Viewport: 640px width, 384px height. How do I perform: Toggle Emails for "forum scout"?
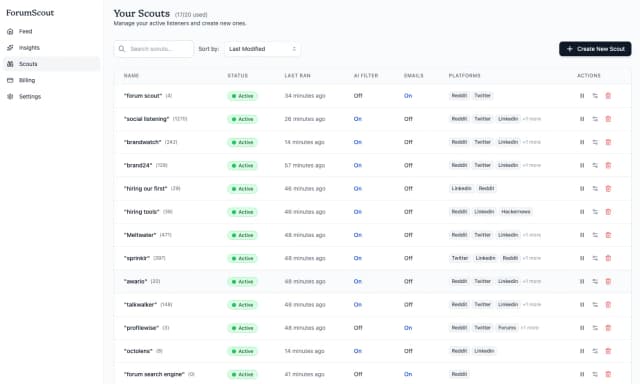click(x=408, y=96)
